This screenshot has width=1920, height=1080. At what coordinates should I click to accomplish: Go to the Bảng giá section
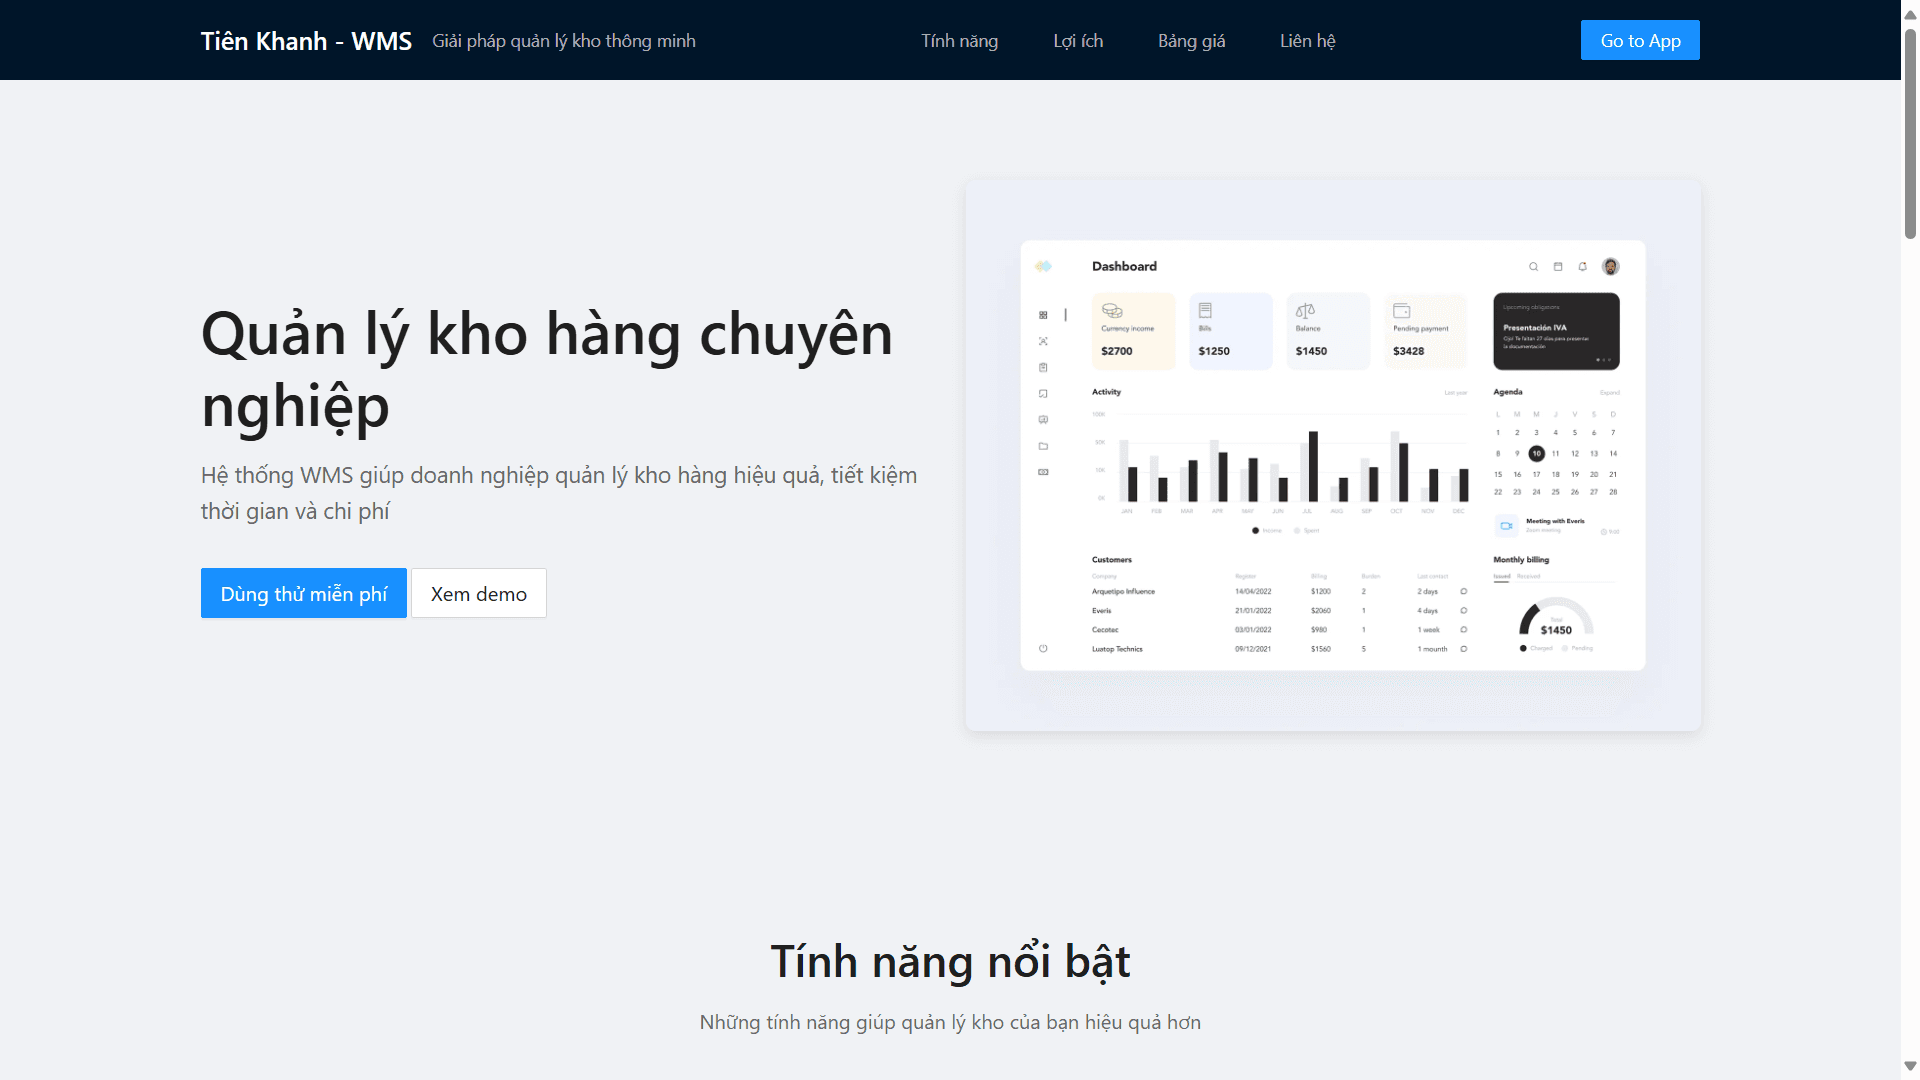point(1191,41)
